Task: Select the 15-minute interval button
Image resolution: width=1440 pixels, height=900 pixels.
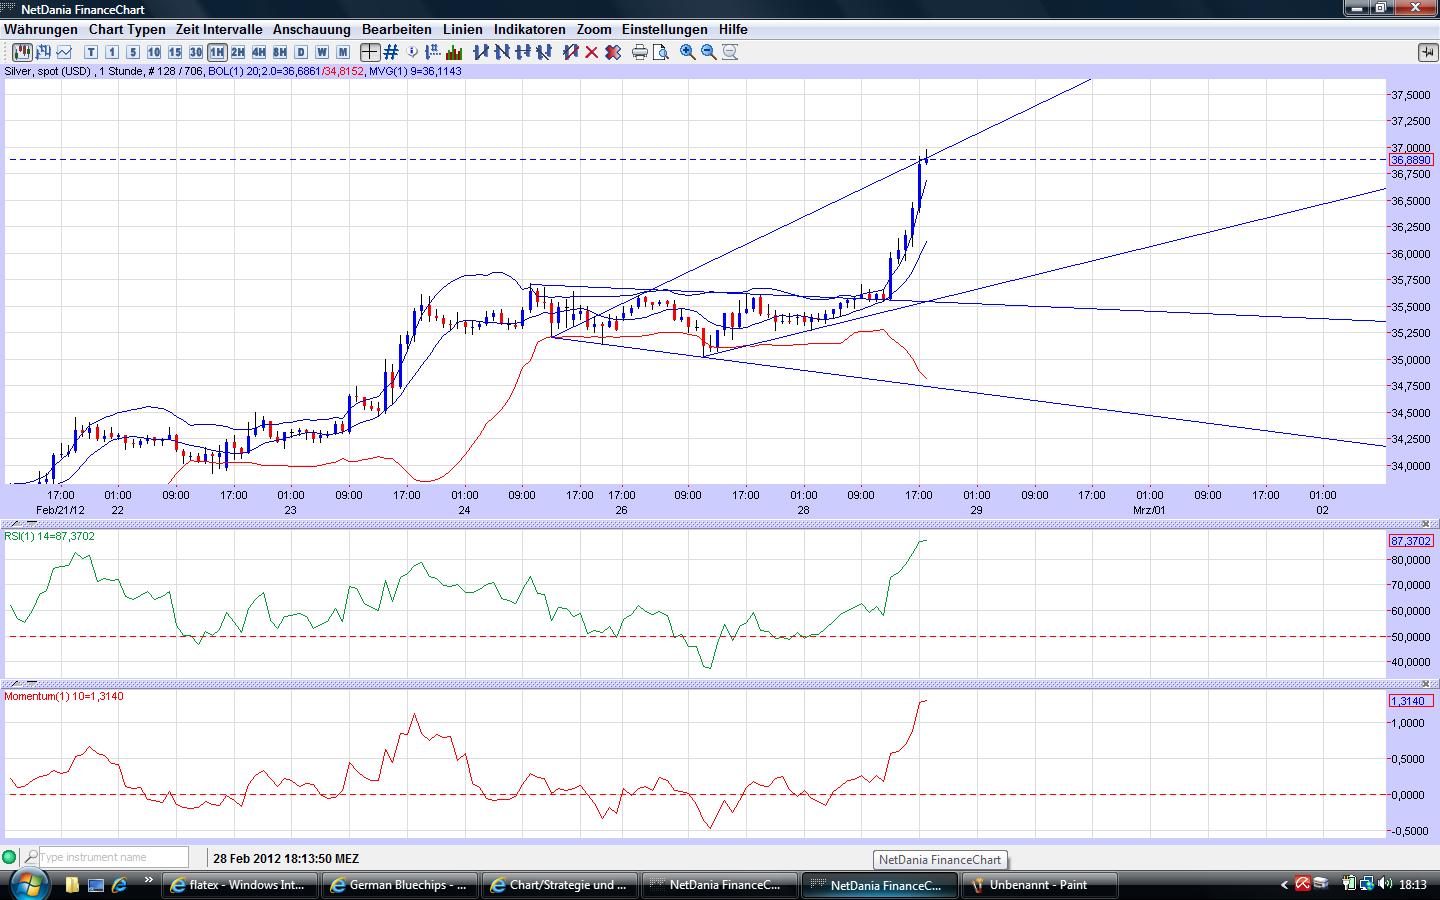Action: [x=175, y=52]
